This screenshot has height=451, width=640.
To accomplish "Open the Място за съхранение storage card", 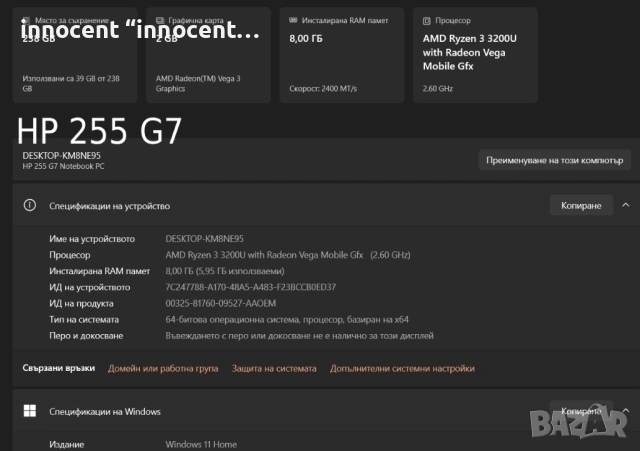I will 75,55.
